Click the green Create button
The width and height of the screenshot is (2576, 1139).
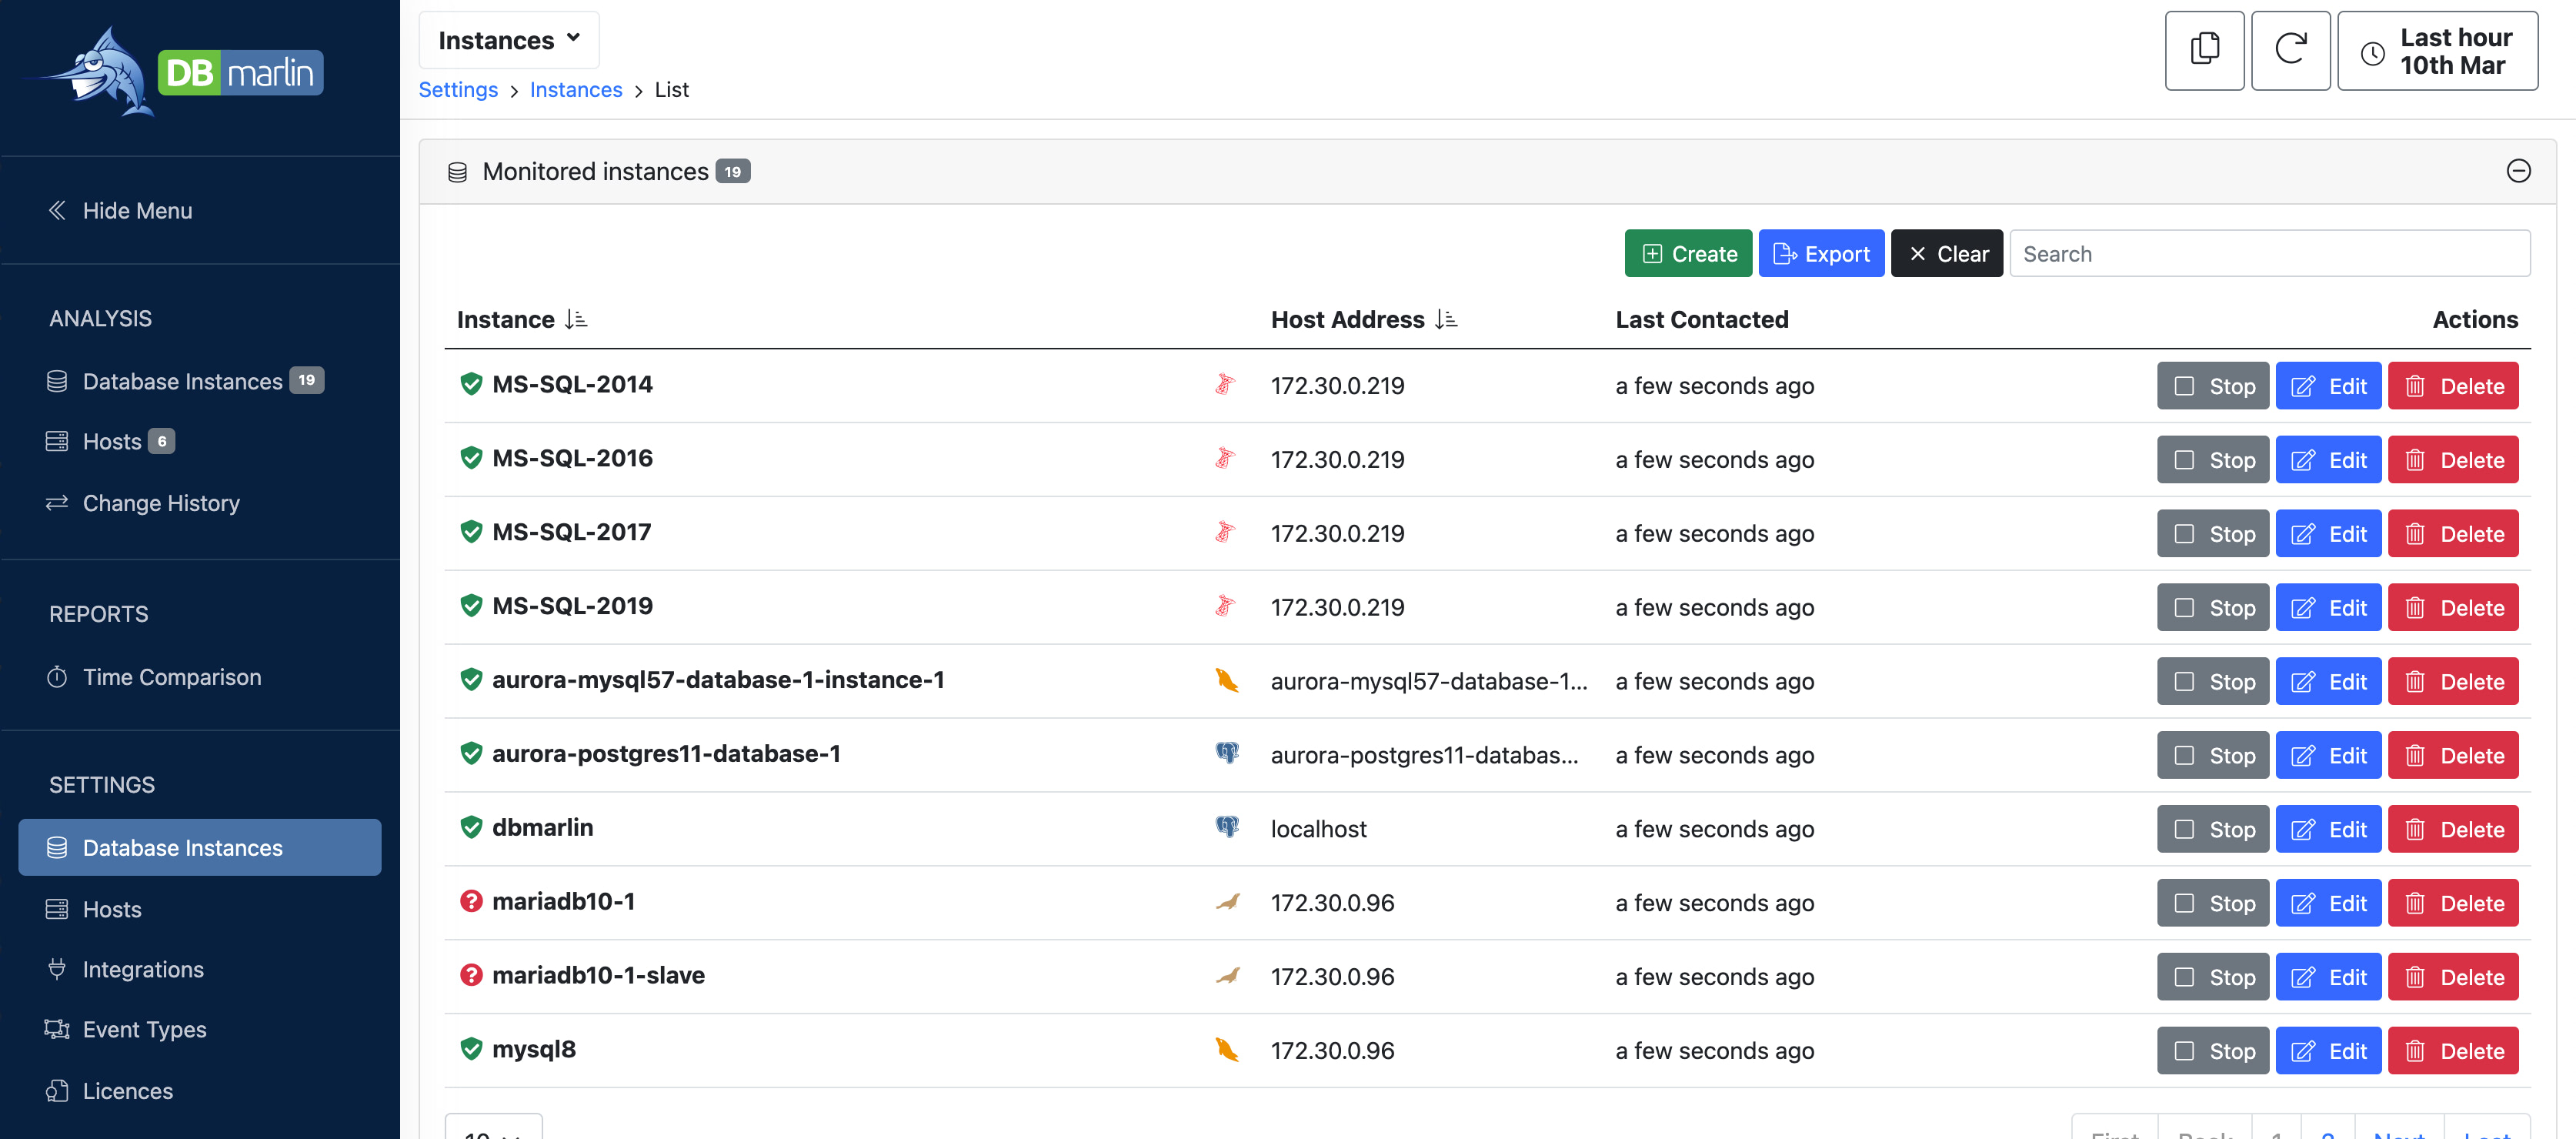(x=1687, y=254)
